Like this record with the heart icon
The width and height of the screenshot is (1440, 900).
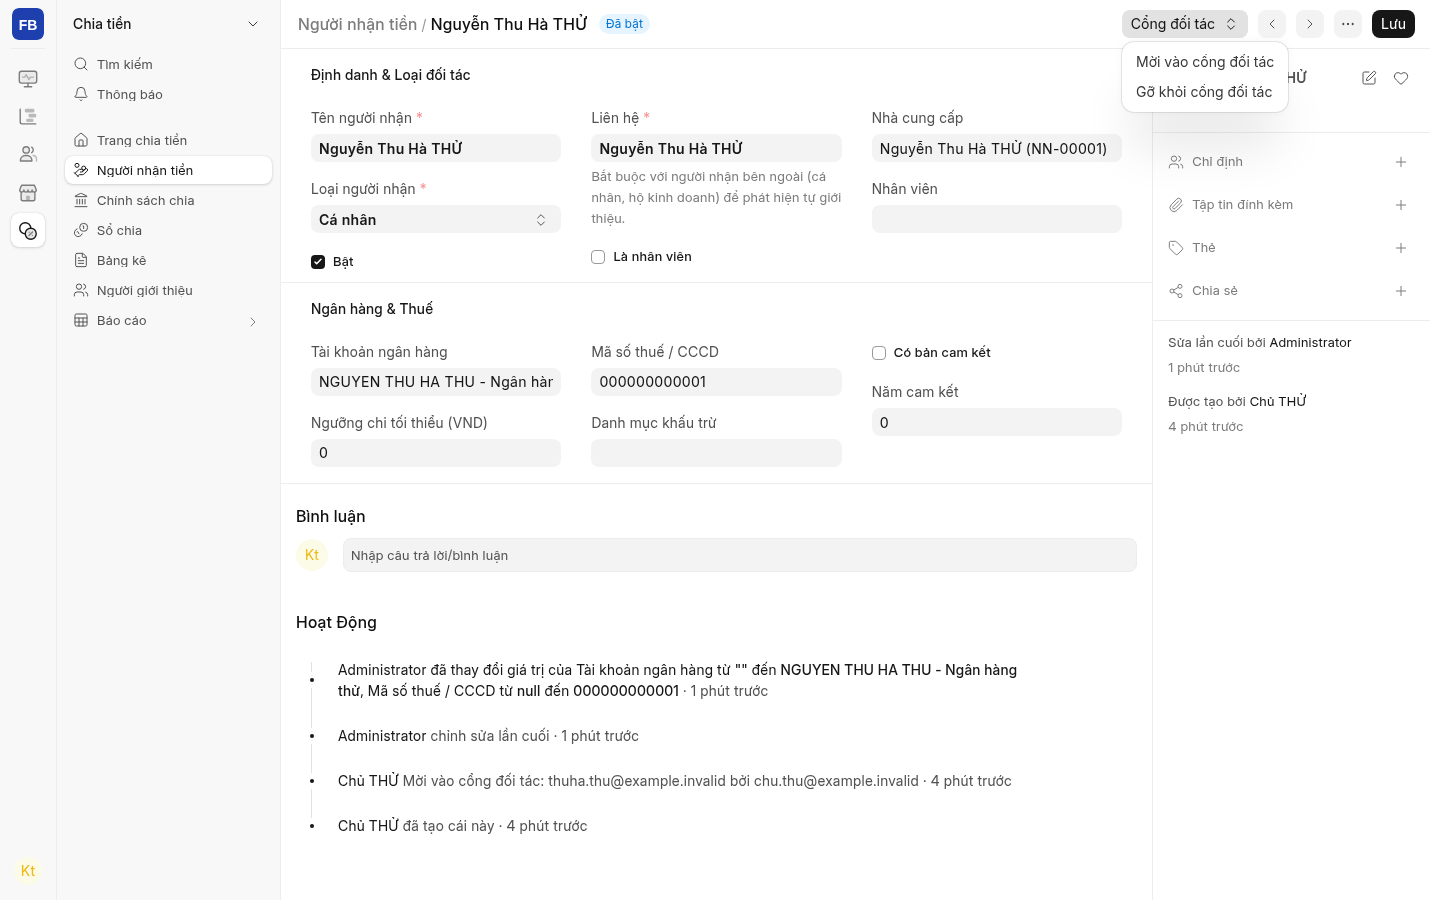(1401, 78)
